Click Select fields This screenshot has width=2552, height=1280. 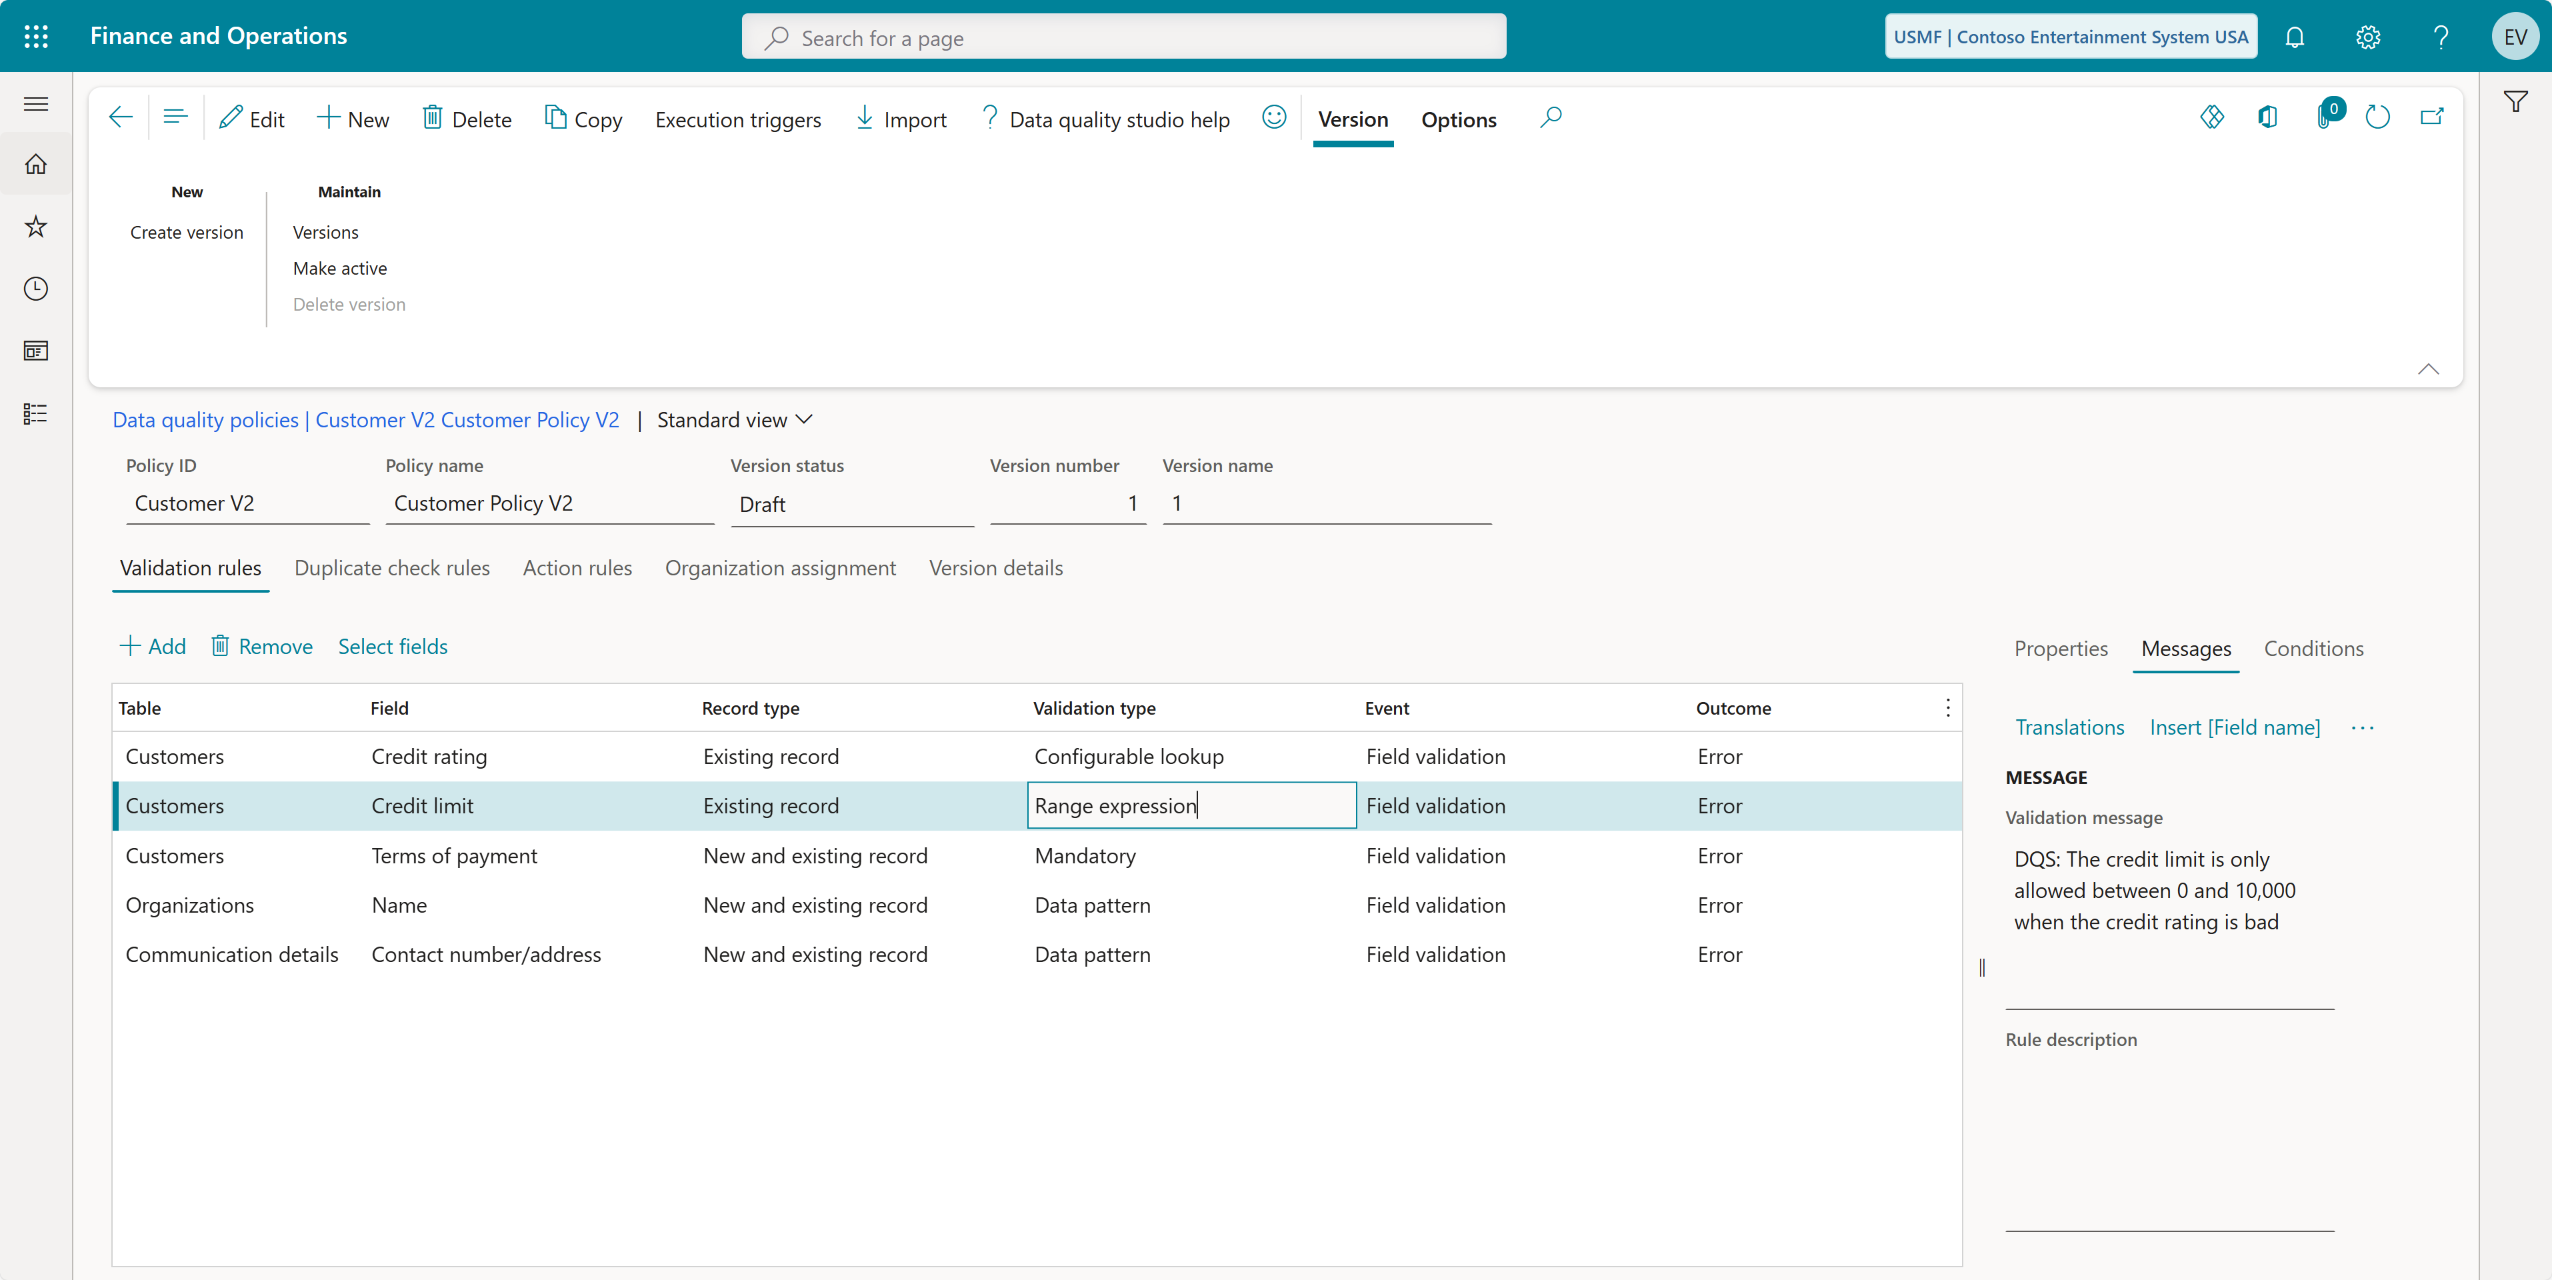coord(393,646)
